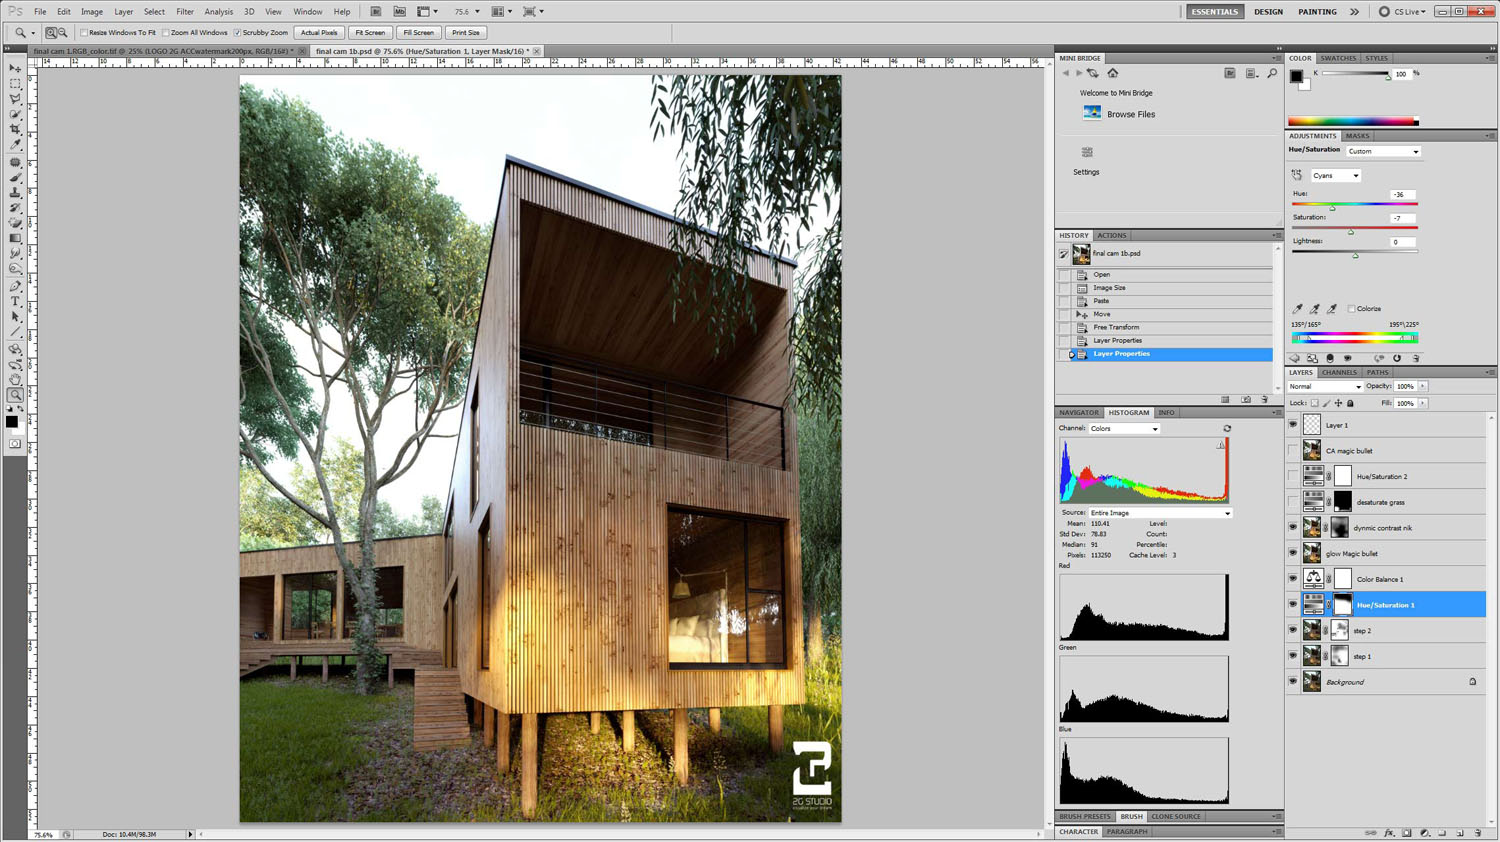
Task: Enable the Colorize checkbox
Action: [1351, 309]
